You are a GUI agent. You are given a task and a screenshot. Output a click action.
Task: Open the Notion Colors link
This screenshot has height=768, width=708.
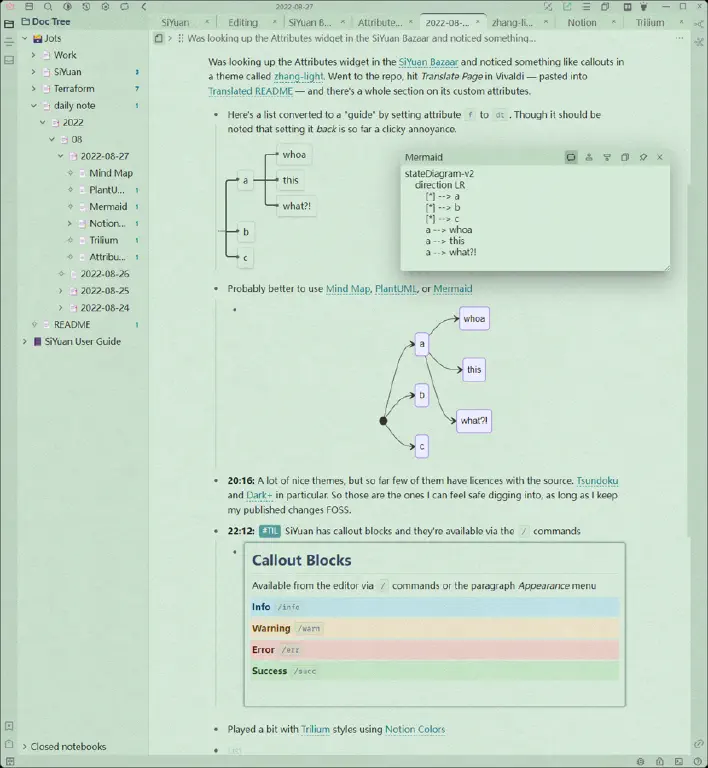pyautogui.click(x=415, y=729)
